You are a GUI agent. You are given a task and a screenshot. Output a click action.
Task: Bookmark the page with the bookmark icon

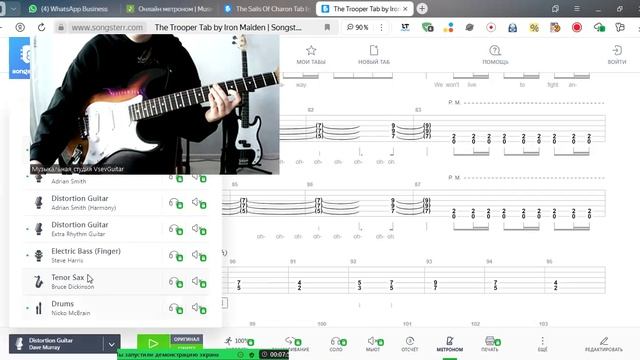(x=327, y=27)
